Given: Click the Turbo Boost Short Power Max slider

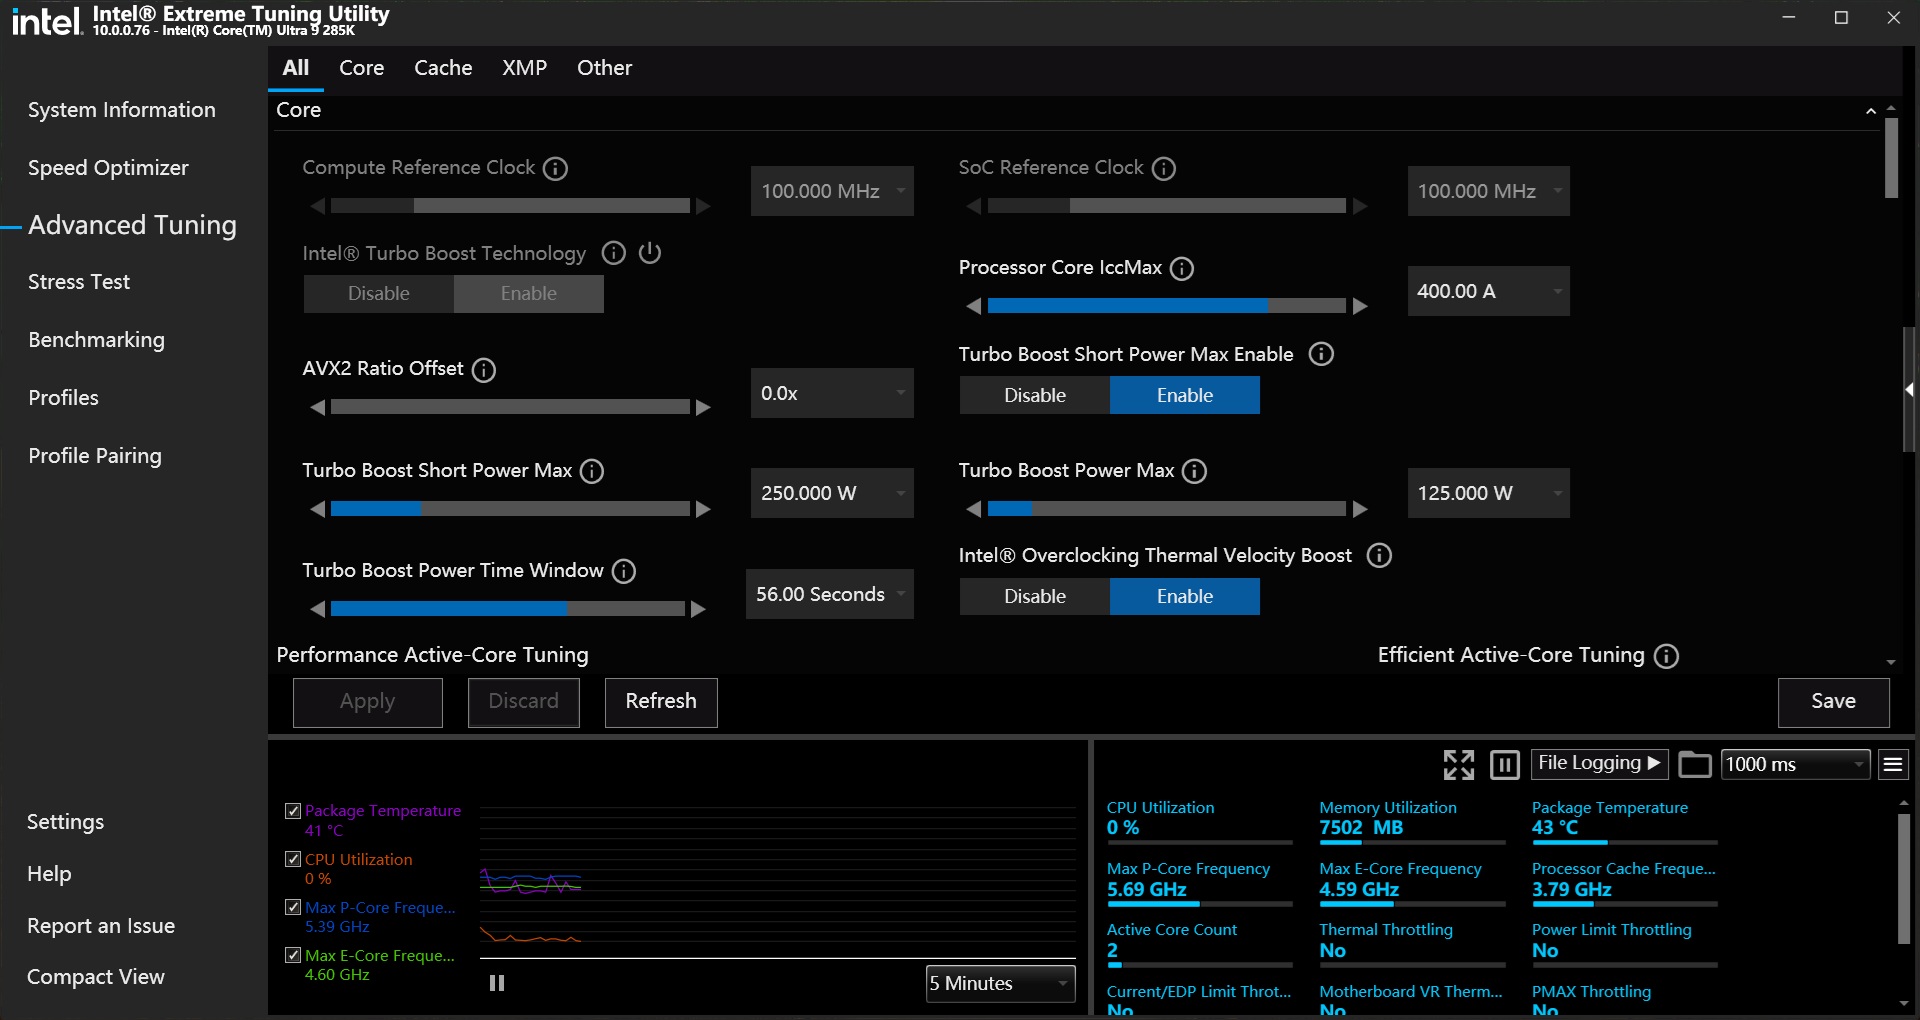Looking at the screenshot, I should coord(510,509).
